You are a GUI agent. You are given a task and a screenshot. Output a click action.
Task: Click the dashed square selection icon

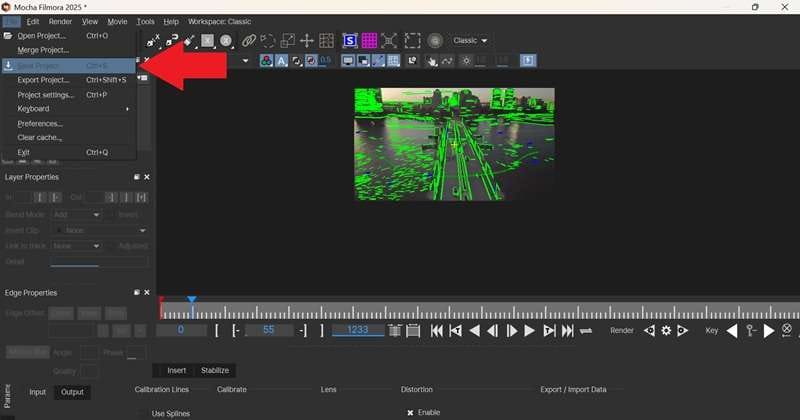[412, 40]
